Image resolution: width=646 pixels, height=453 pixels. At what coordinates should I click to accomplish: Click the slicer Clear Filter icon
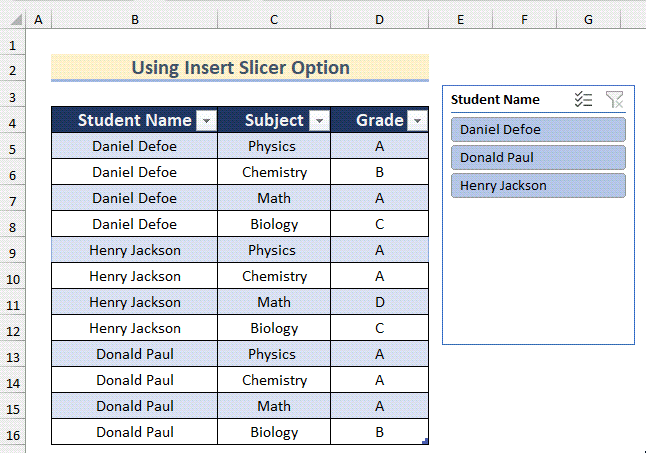click(x=614, y=99)
